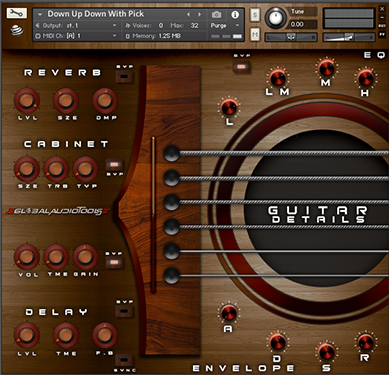The image size is (389, 375).
Task: Toggle the Cabinet BYP bypass switch
Action: pos(114,164)
